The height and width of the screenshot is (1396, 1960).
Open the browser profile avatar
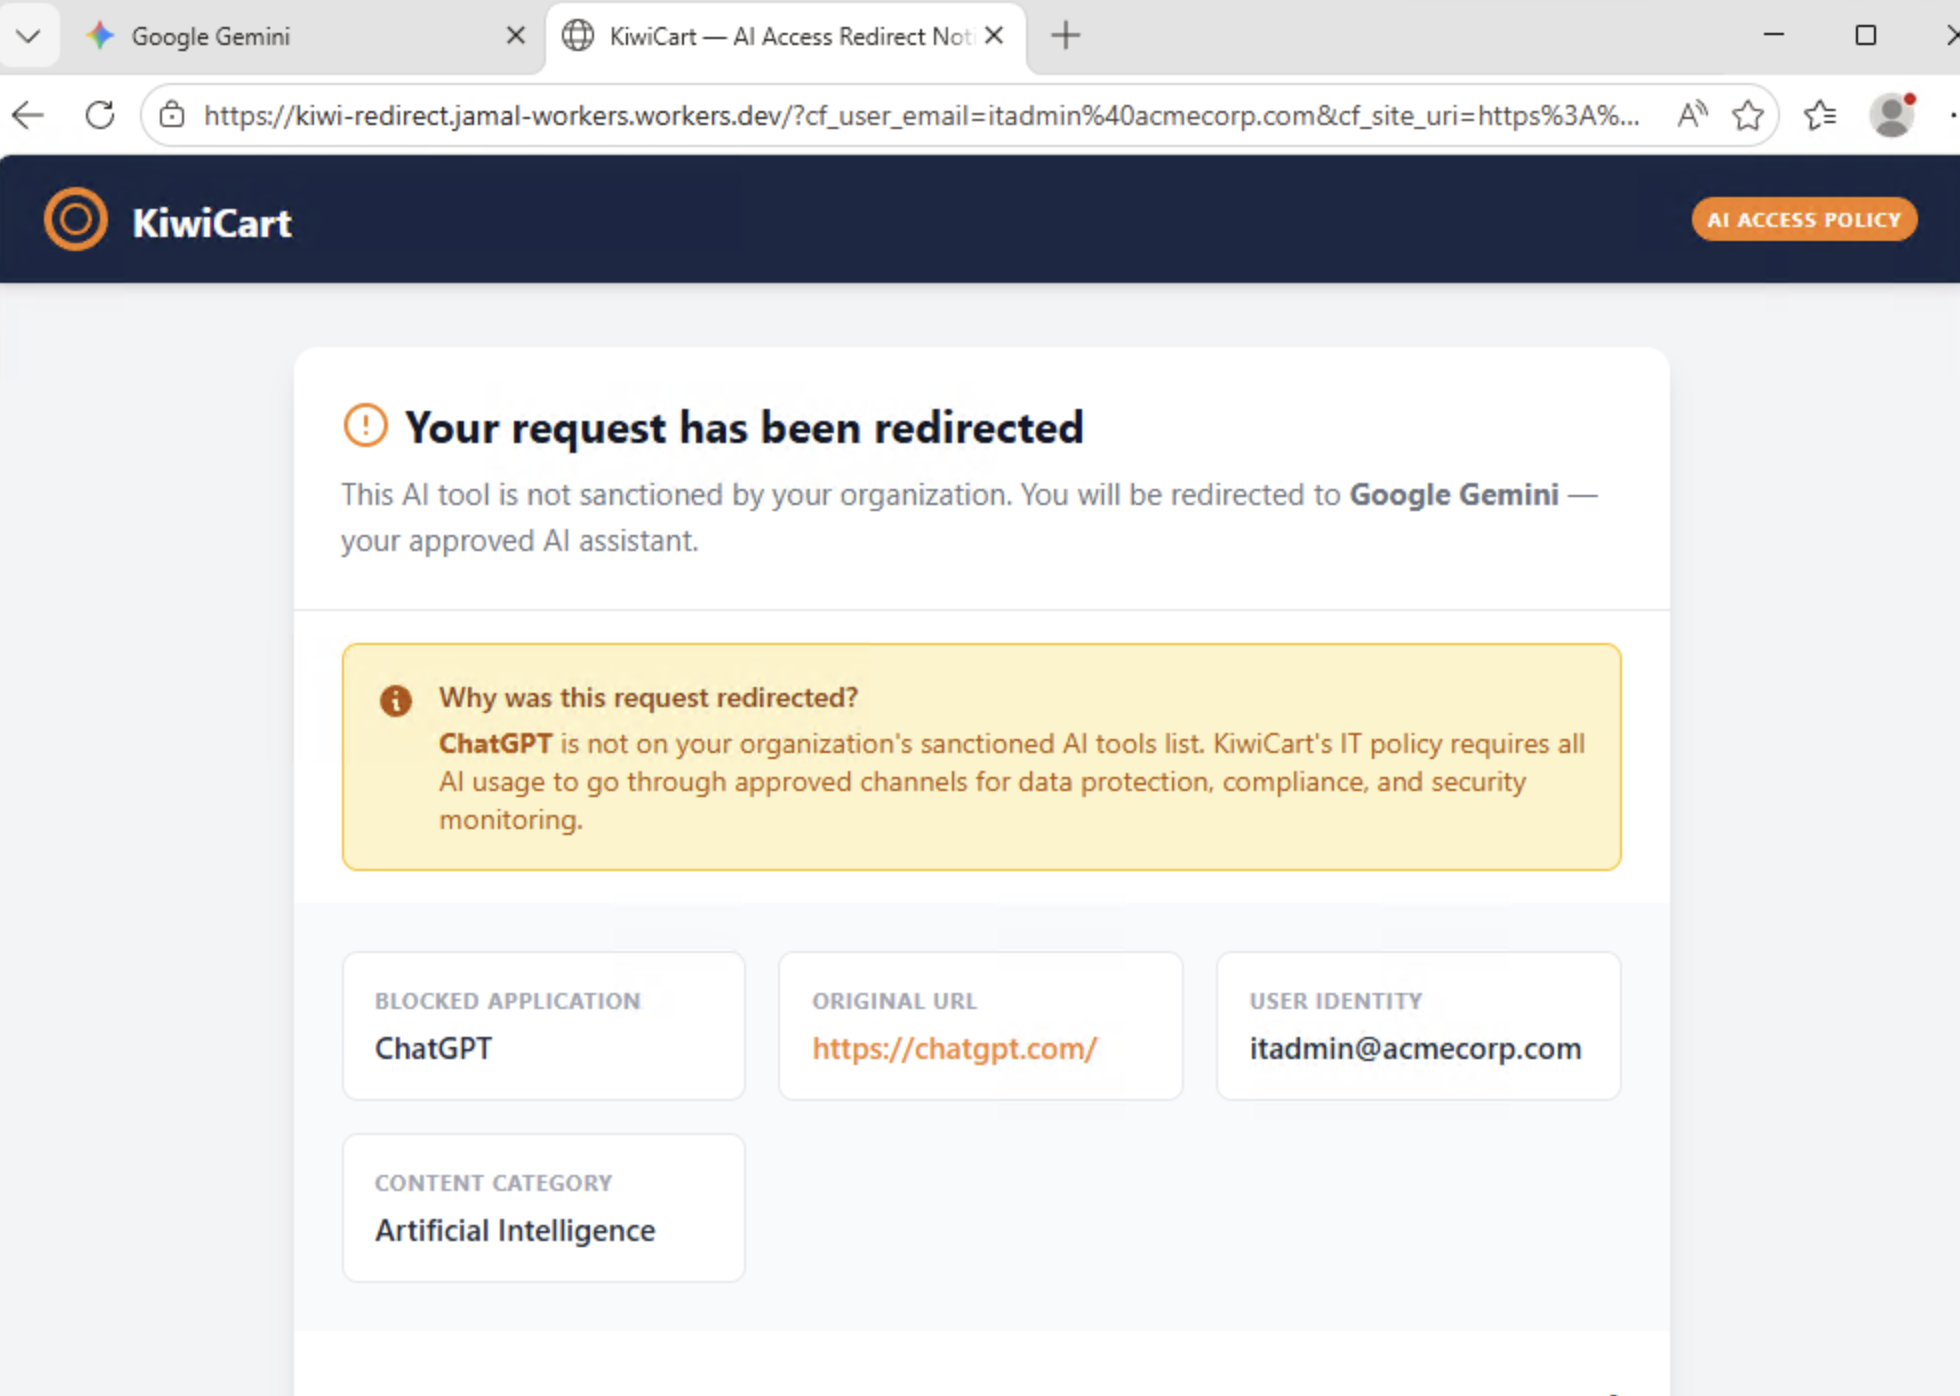(1892, 116)
